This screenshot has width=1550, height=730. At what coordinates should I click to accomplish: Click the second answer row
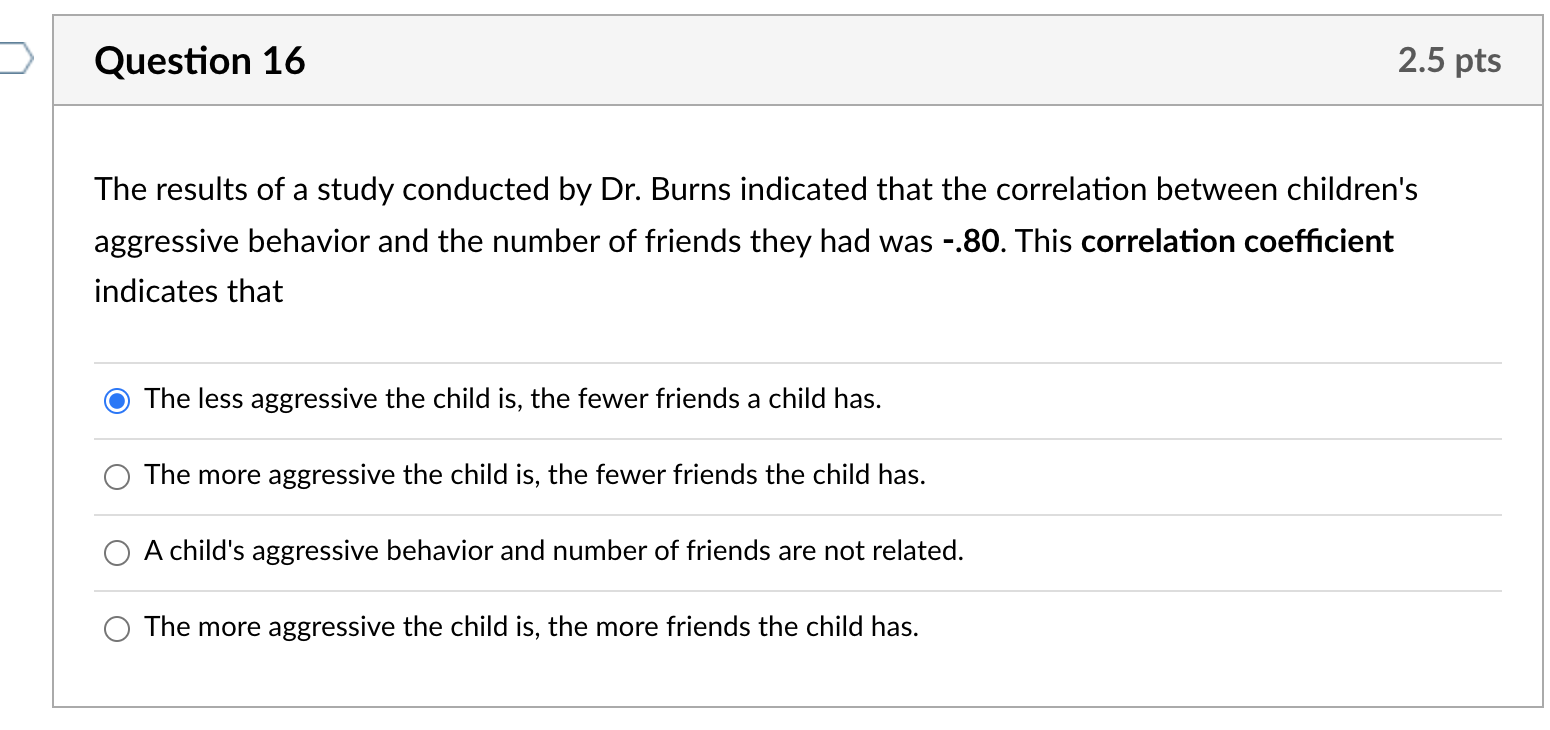click(700, 476)
